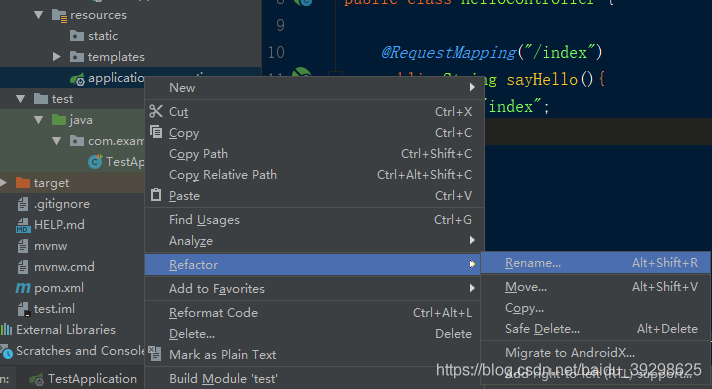Image resolution: width=712 pixels, height=389 pixels.
Task: Click the Paste clipboard icon
Action: (x=156, y=194)
